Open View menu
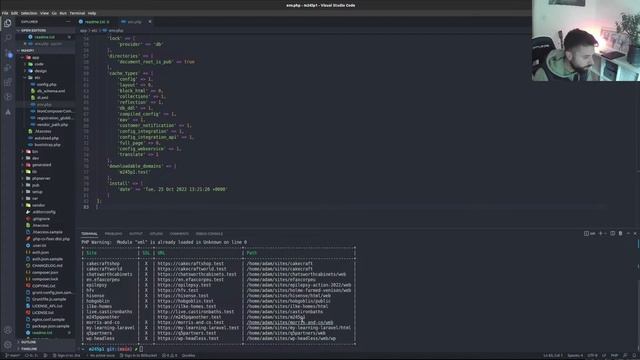This screenshot has width=640, height=360. [x=44, y=13]
